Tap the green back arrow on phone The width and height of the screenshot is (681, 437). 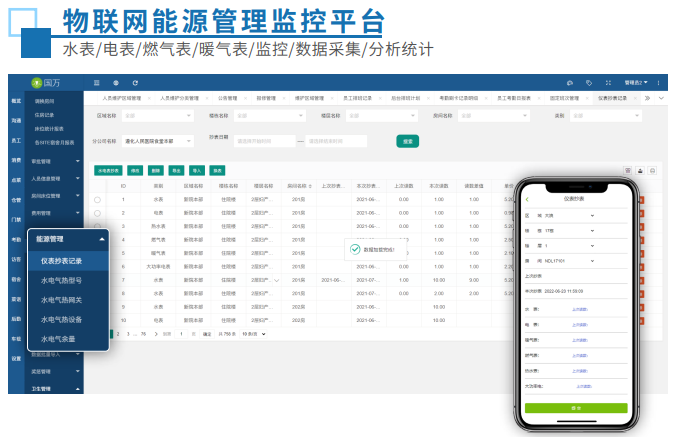point(527,200)
